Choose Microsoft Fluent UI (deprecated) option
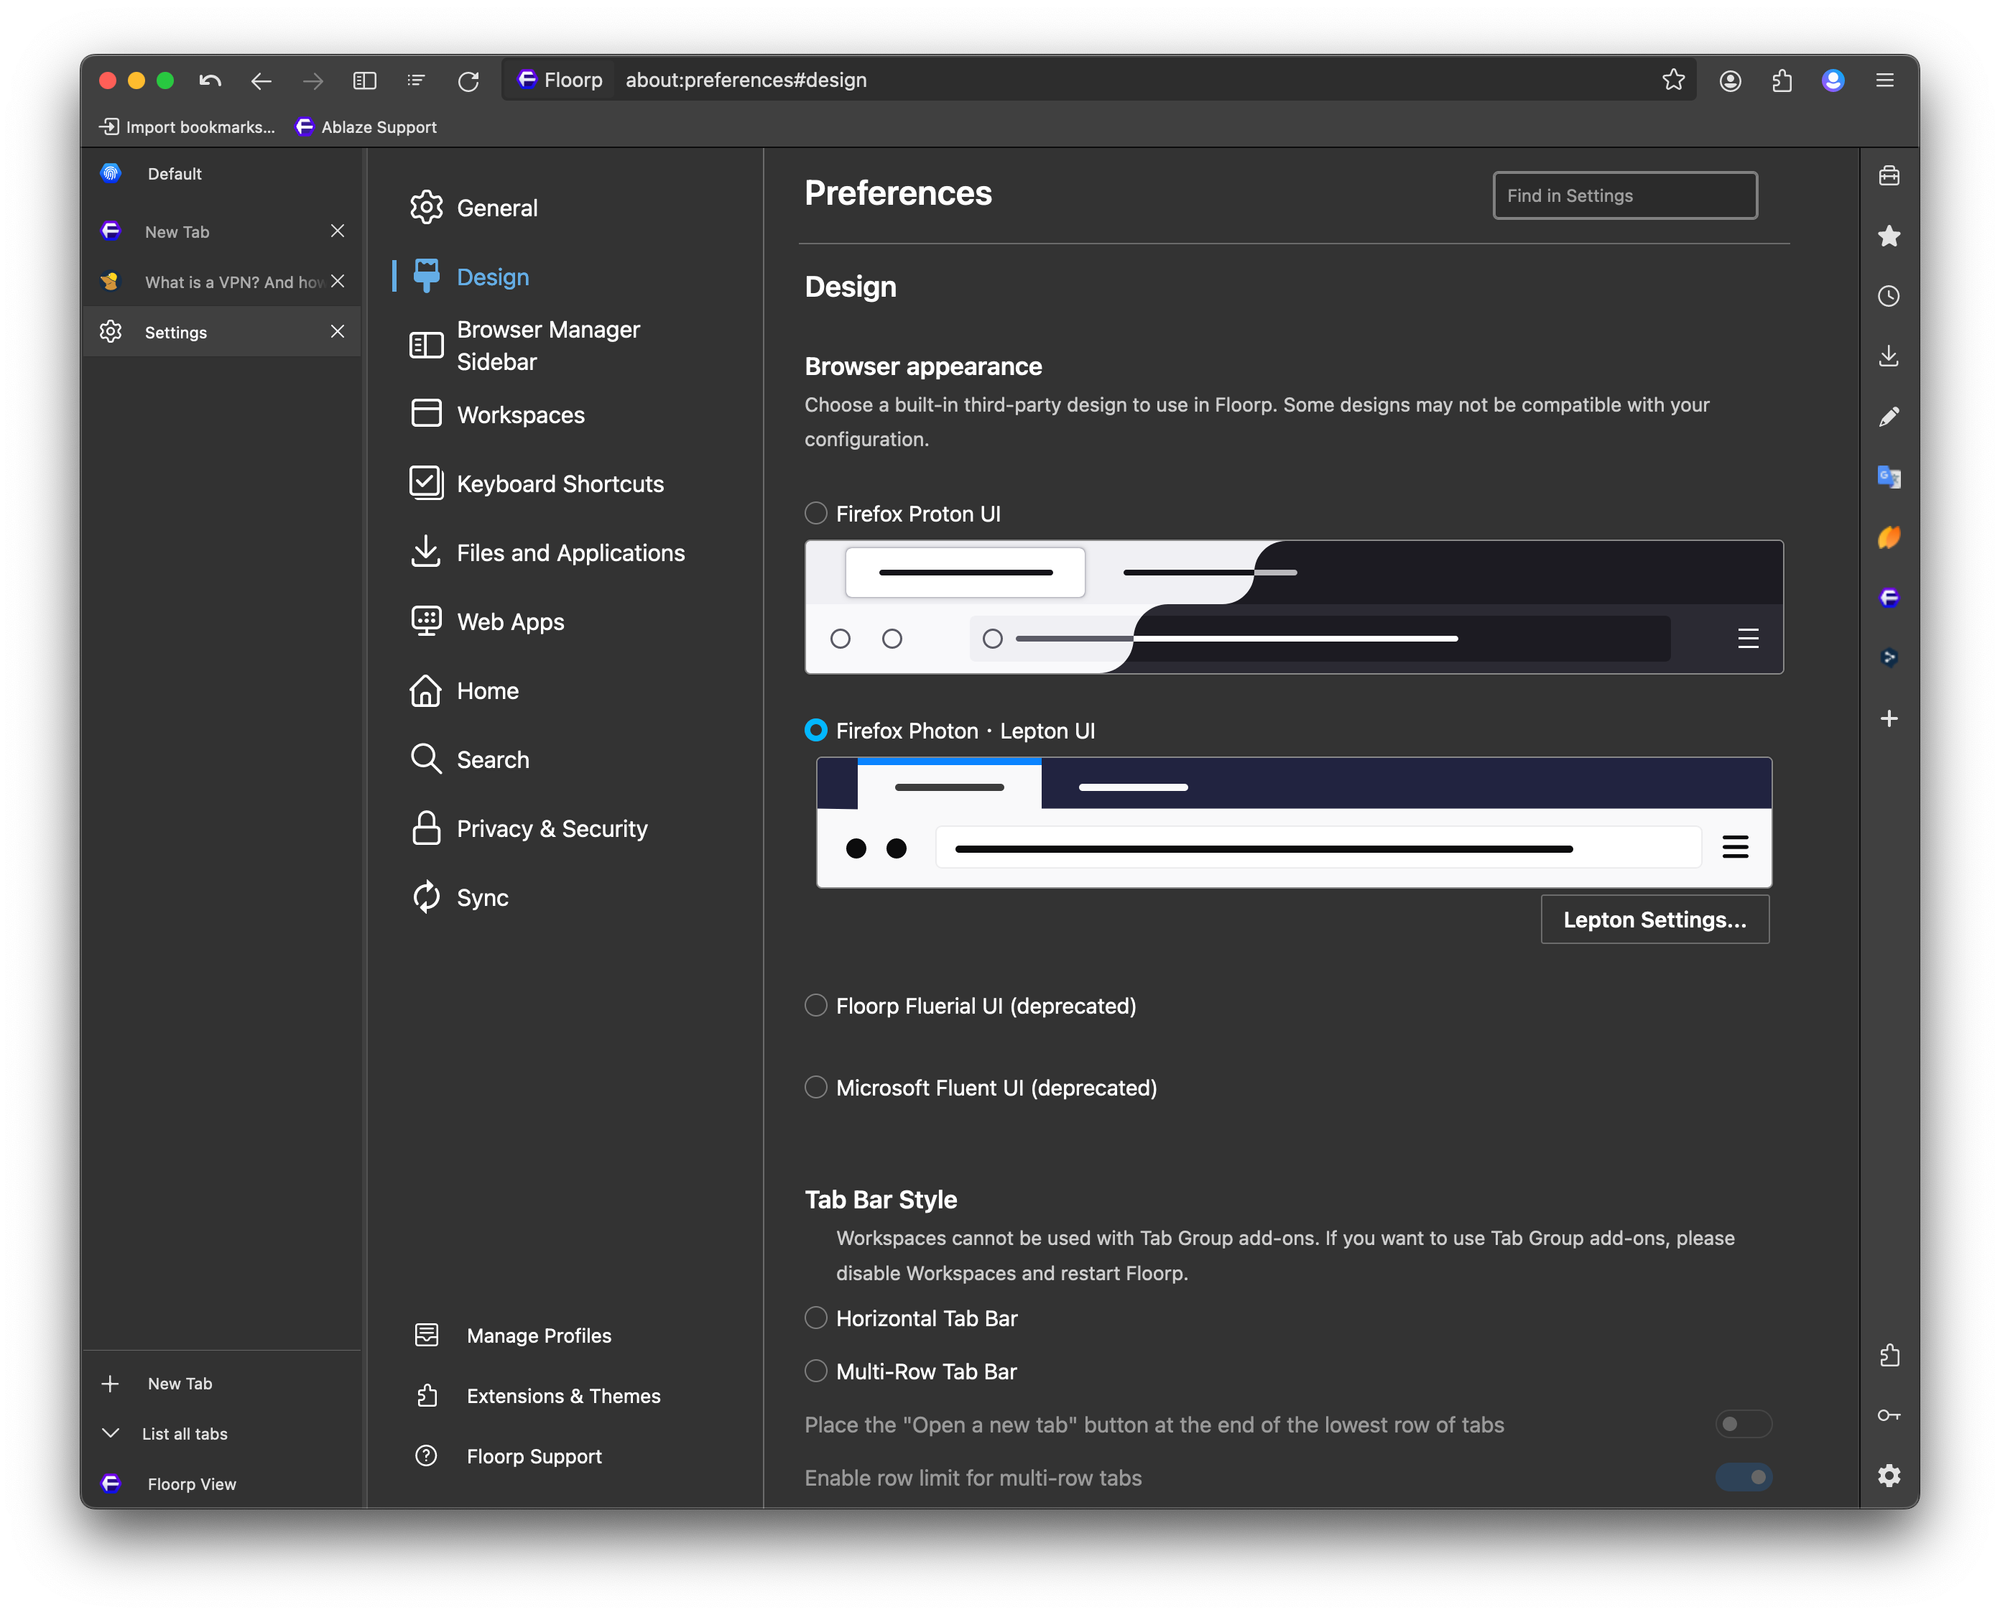 (816, 1087)
